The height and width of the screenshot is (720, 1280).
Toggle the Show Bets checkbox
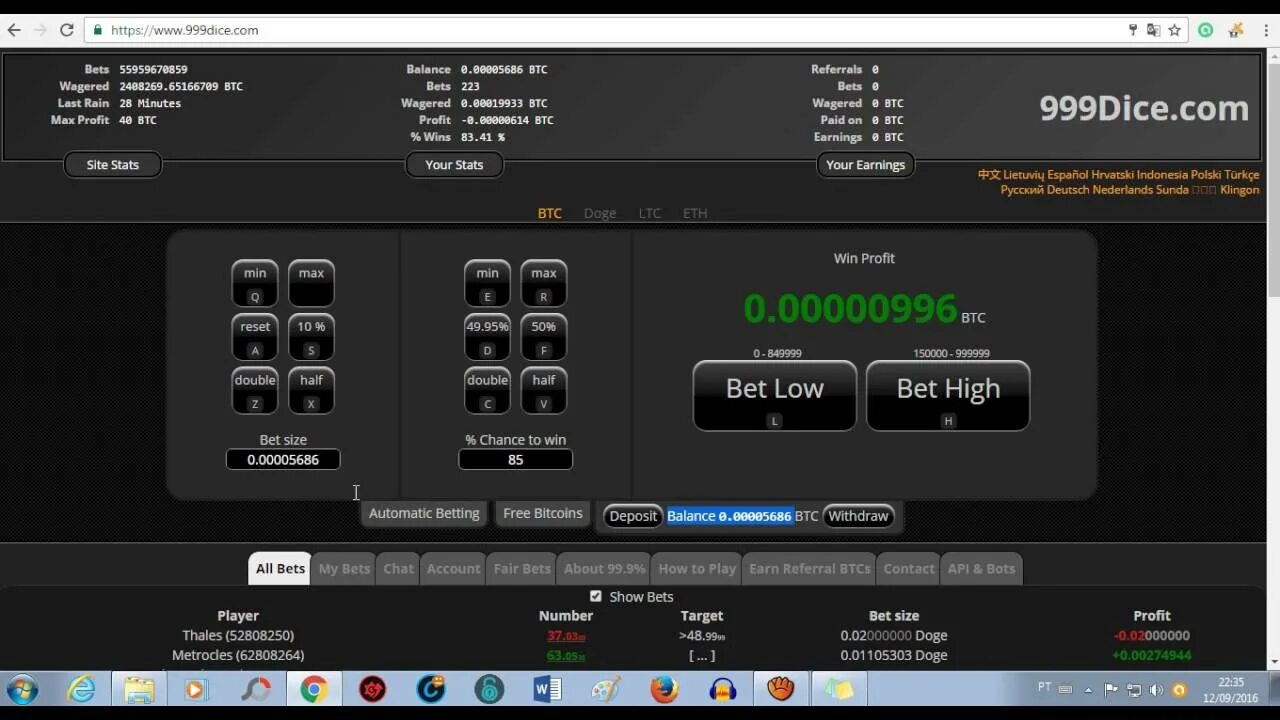pyautogui.click(x=596, y=596)
